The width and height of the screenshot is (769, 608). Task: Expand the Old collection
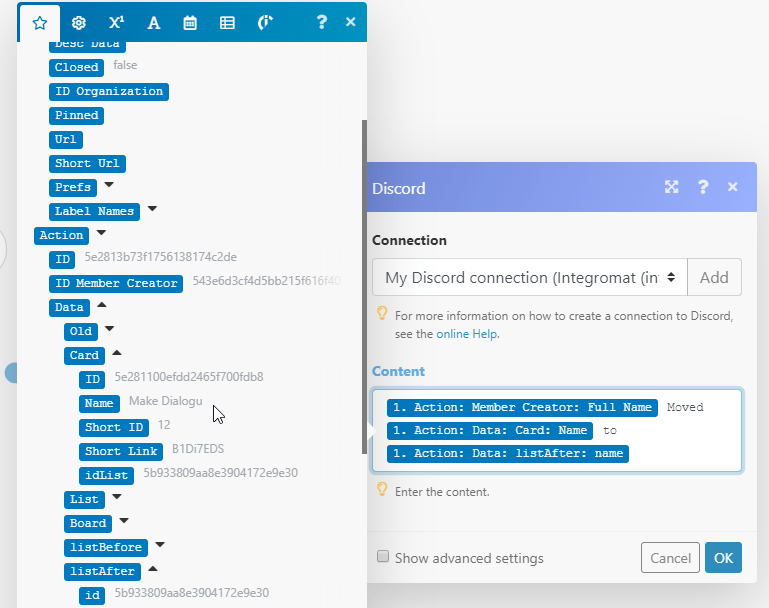pyautogui.click(x=109, y=329)
